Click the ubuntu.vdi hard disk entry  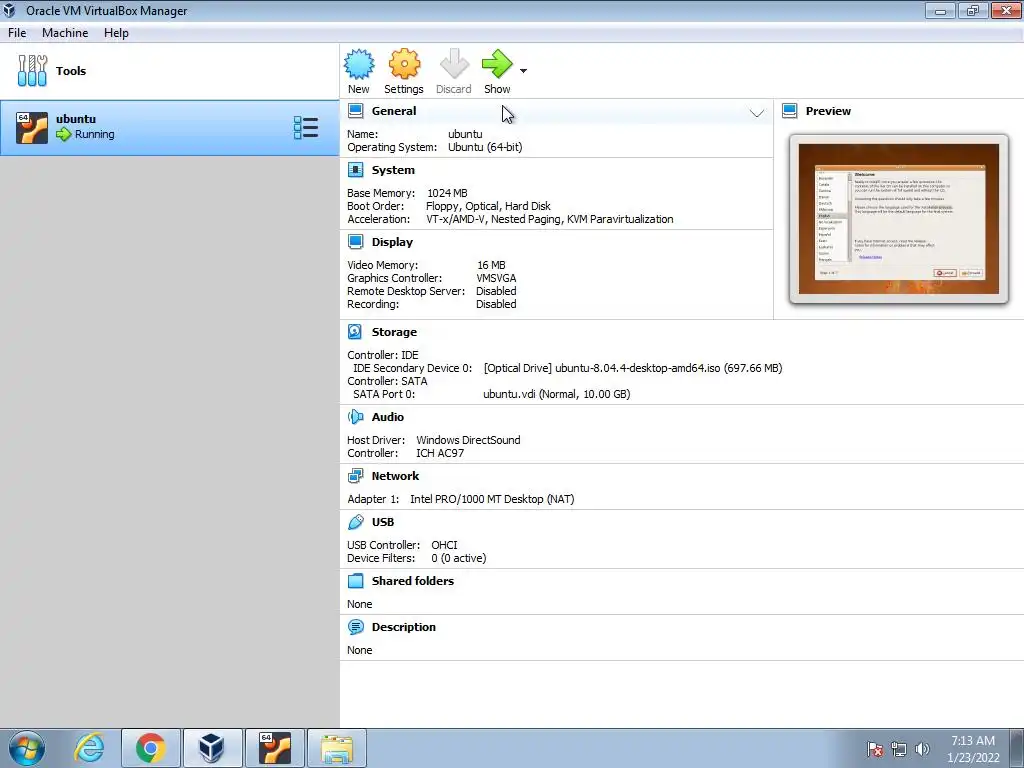tap(556, 394)
